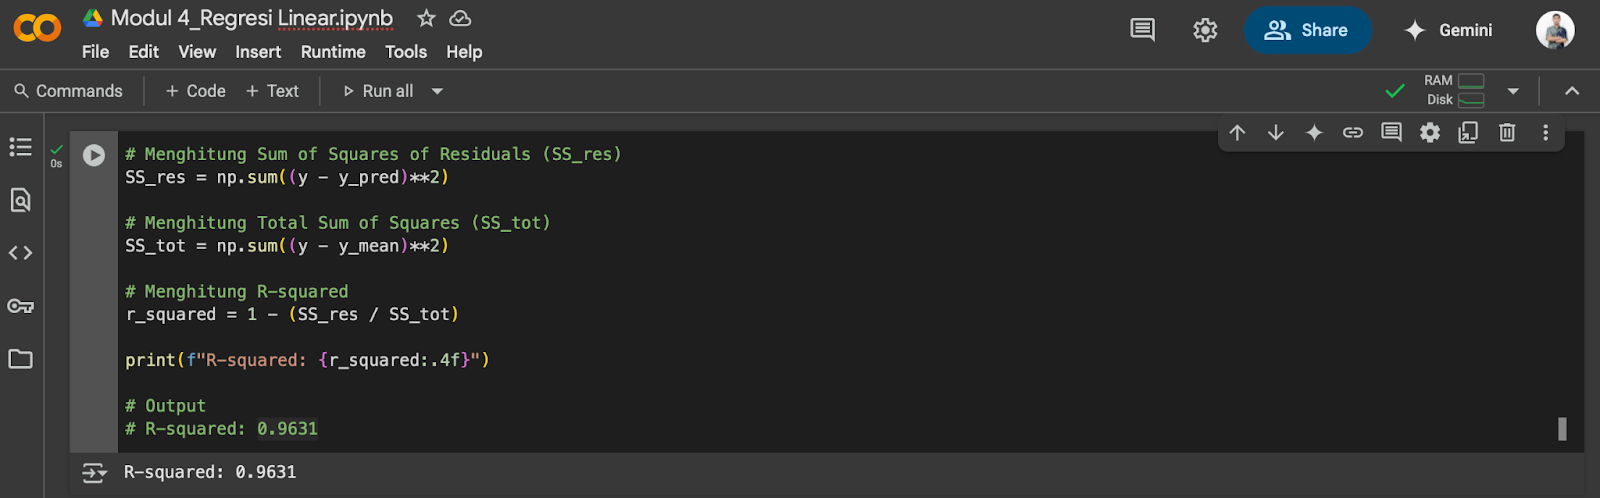Click the Share button
1600x498 pixels.
1307,30
